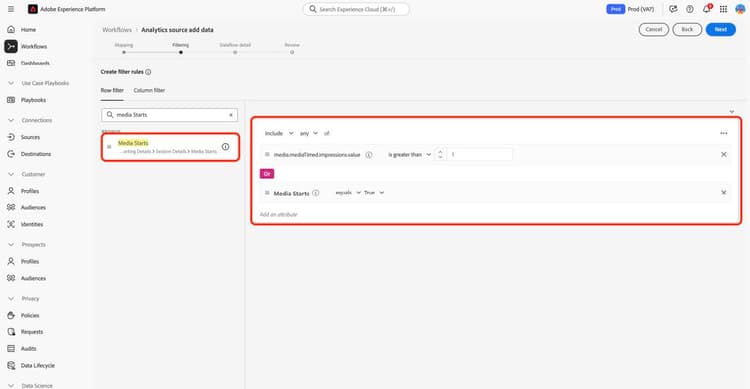Image resolution: width=750 pixels, height=389 pixels.
Task: Click the Cancel button
Action: (653, 30)
